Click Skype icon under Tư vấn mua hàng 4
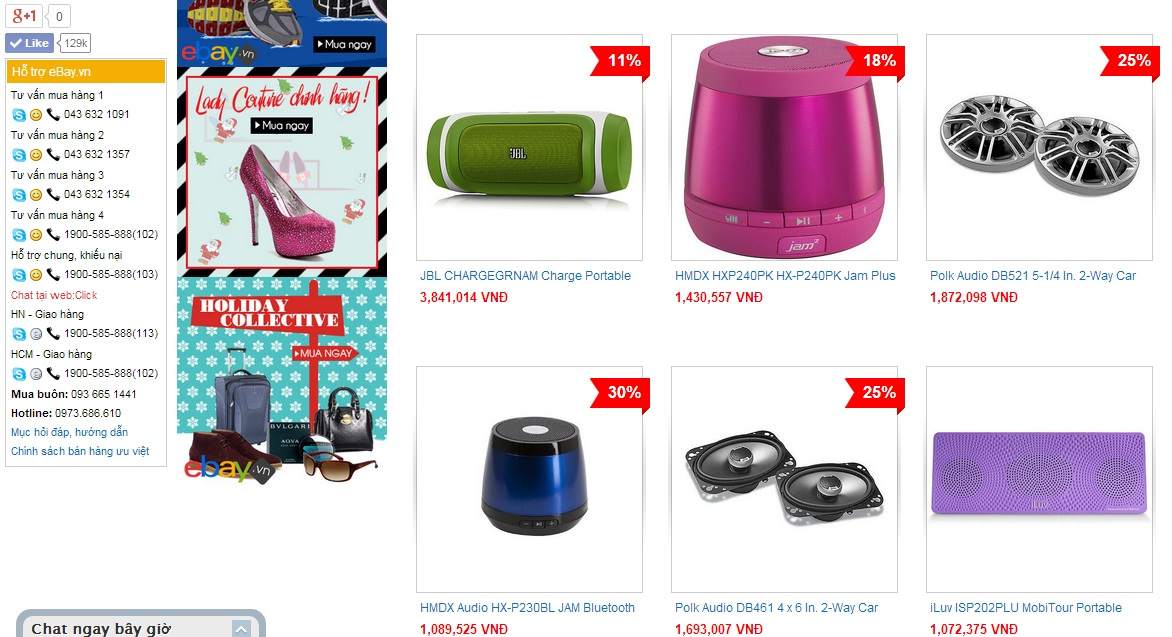 19,235
